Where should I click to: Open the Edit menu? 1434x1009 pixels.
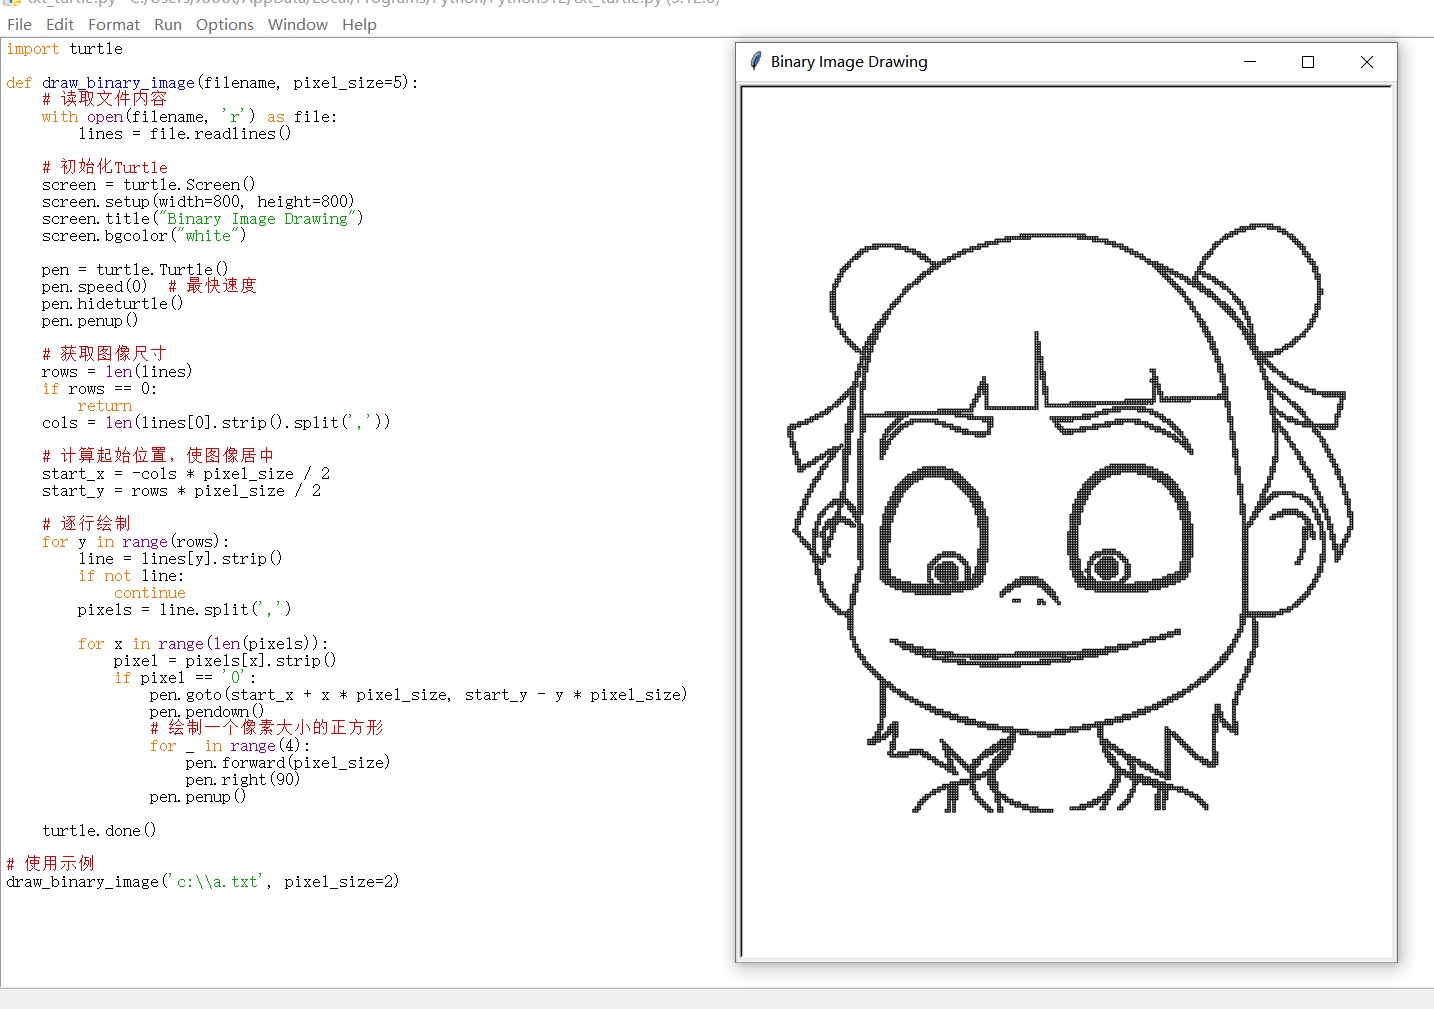coord(60,24)
